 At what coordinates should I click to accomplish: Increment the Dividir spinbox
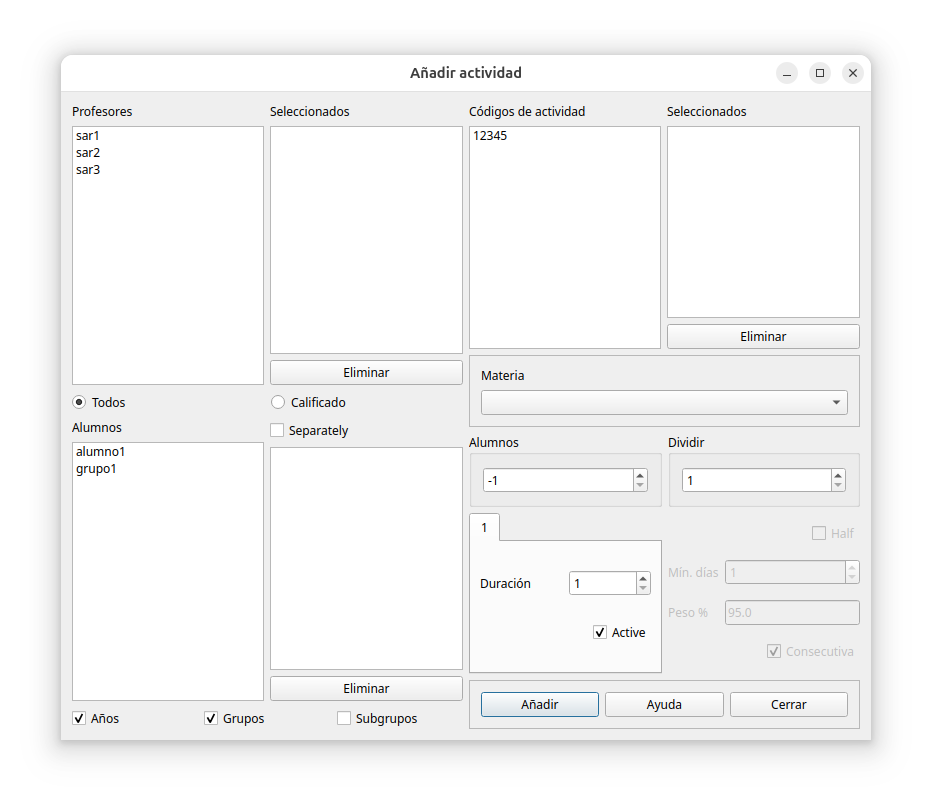coord(838,475)
